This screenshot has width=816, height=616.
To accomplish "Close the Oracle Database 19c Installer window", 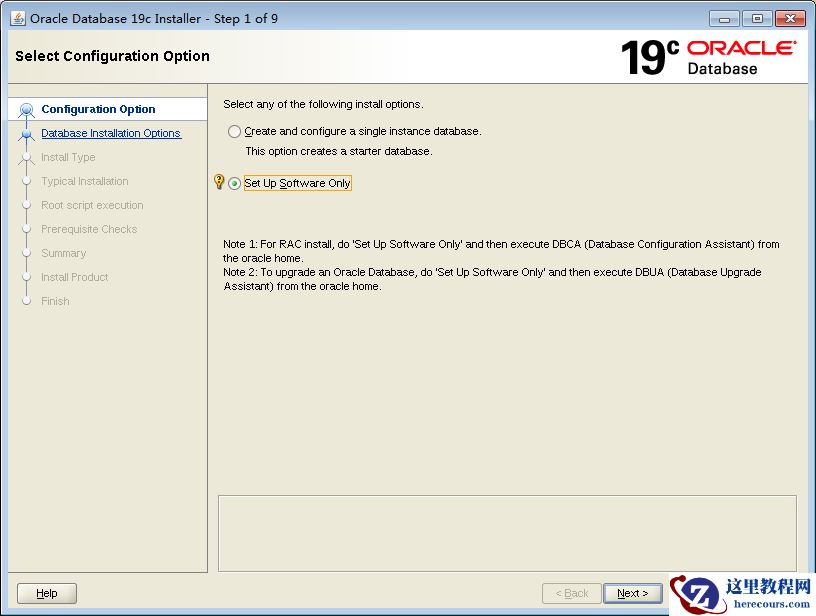I will 790,19.
